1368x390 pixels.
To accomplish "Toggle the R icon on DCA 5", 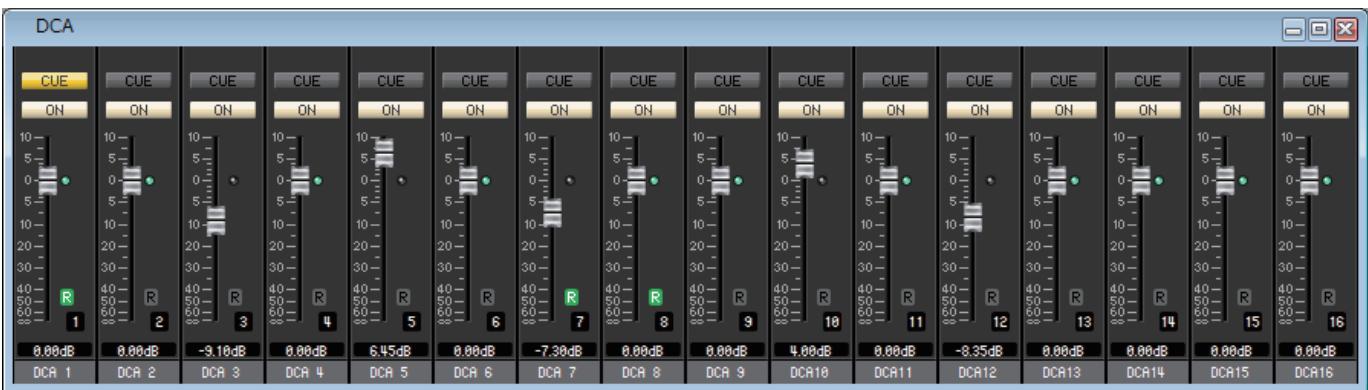I will tap(404, 296).
